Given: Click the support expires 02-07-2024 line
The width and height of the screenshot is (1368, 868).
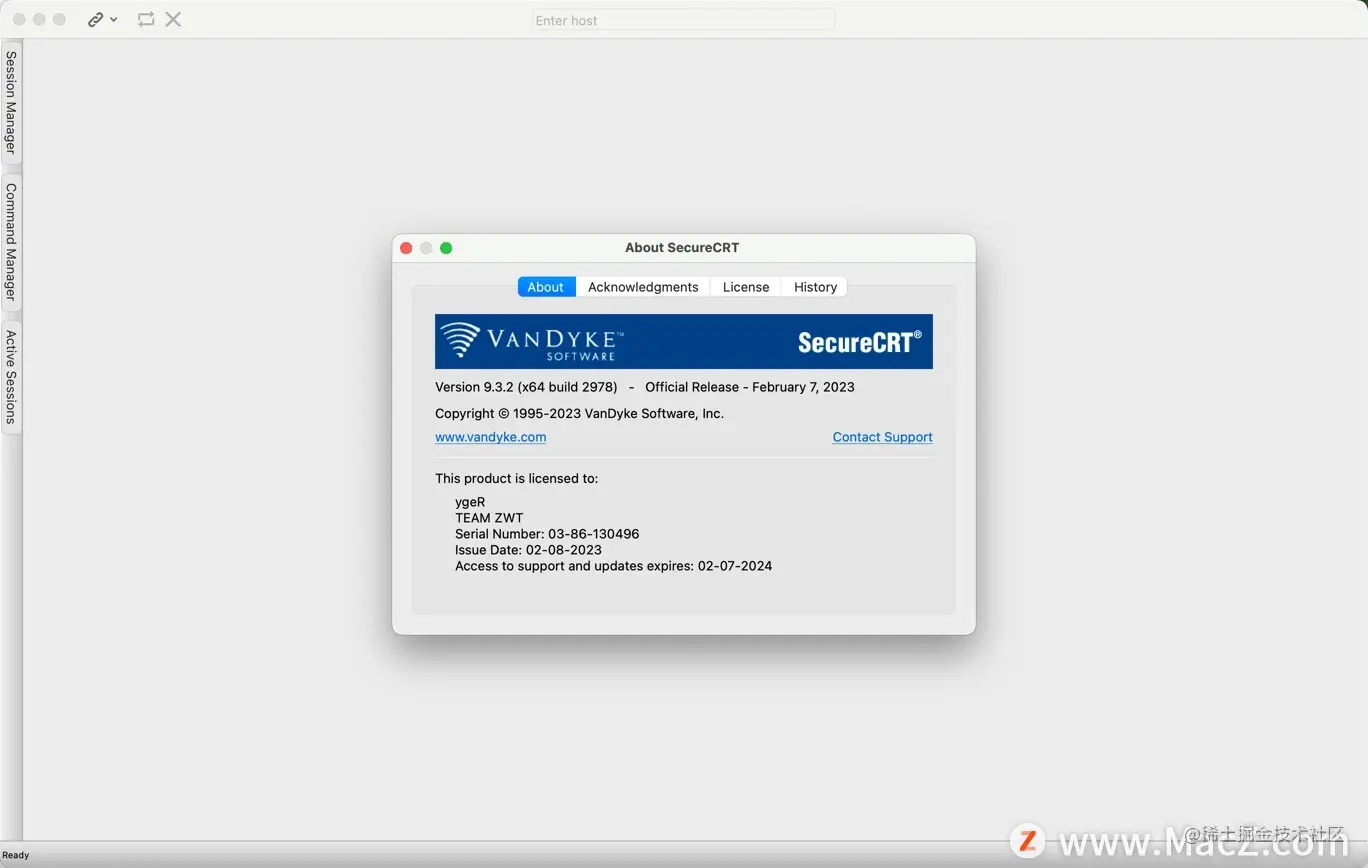Looking at the screenshot, I should tap(613, 566).
